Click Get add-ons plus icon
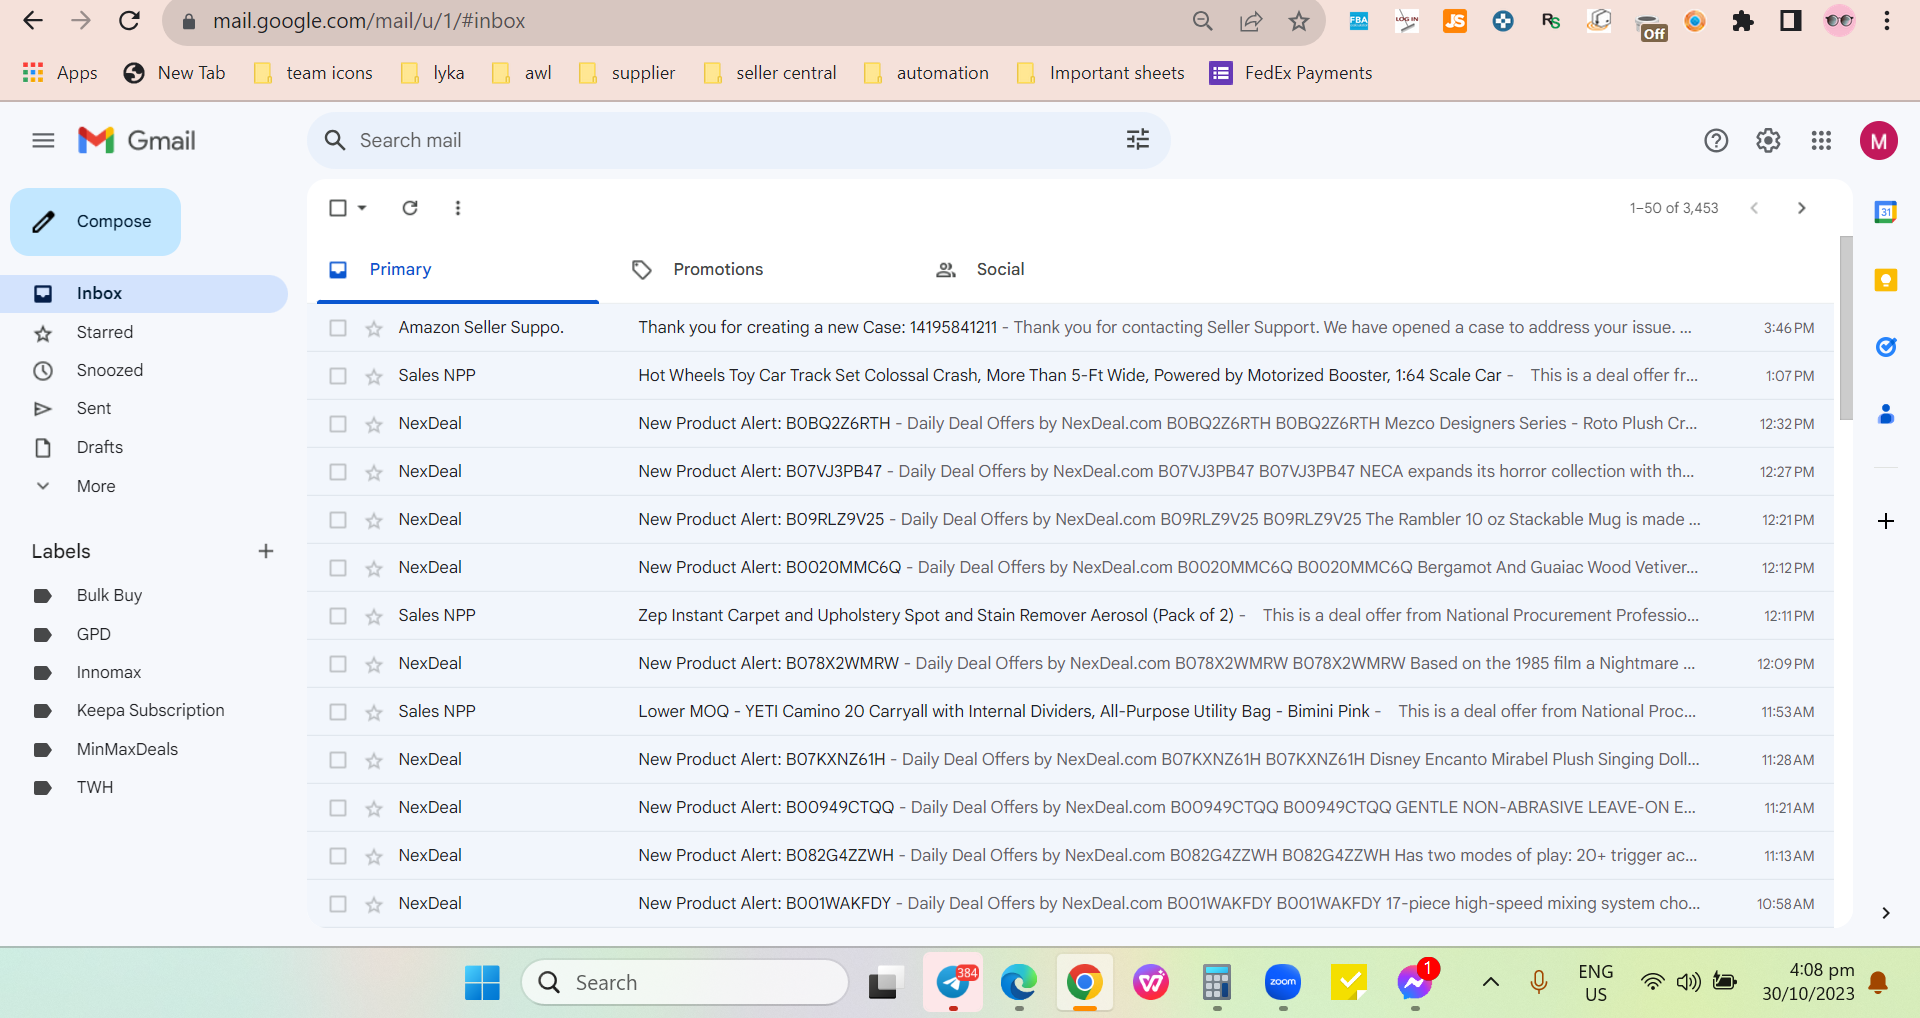Screen dimensions: 1920x1018 coord(1886,521)
